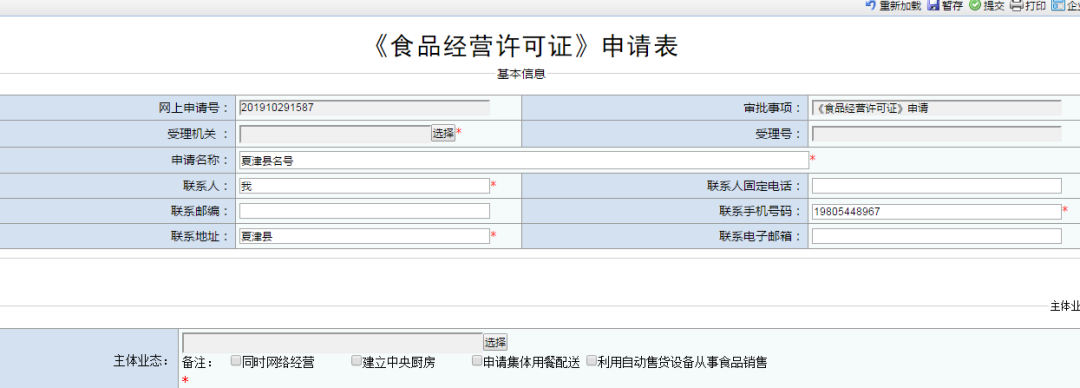Viewport: 1080px width, 388px height.
Task: Click the 审批事项 field
Action: pos(937,108)
